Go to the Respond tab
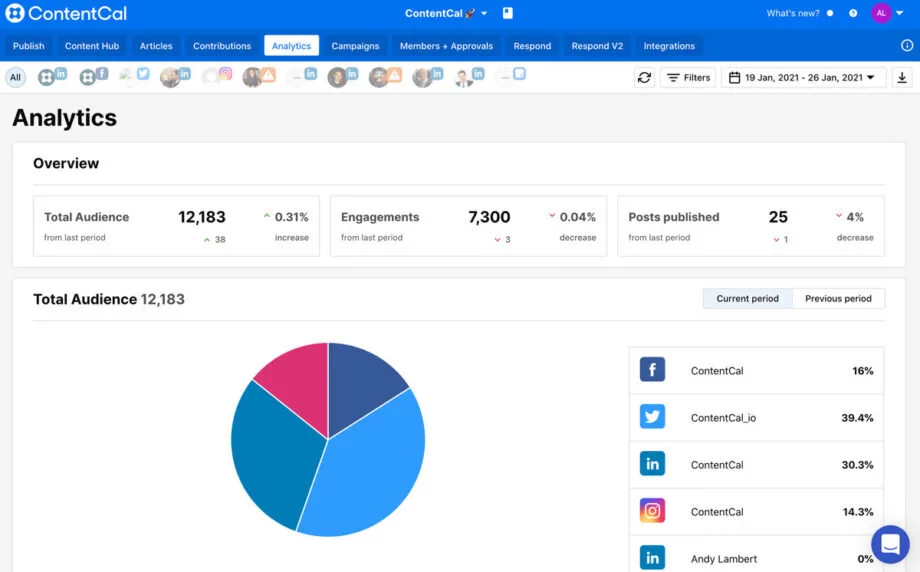 coord(532,46)
